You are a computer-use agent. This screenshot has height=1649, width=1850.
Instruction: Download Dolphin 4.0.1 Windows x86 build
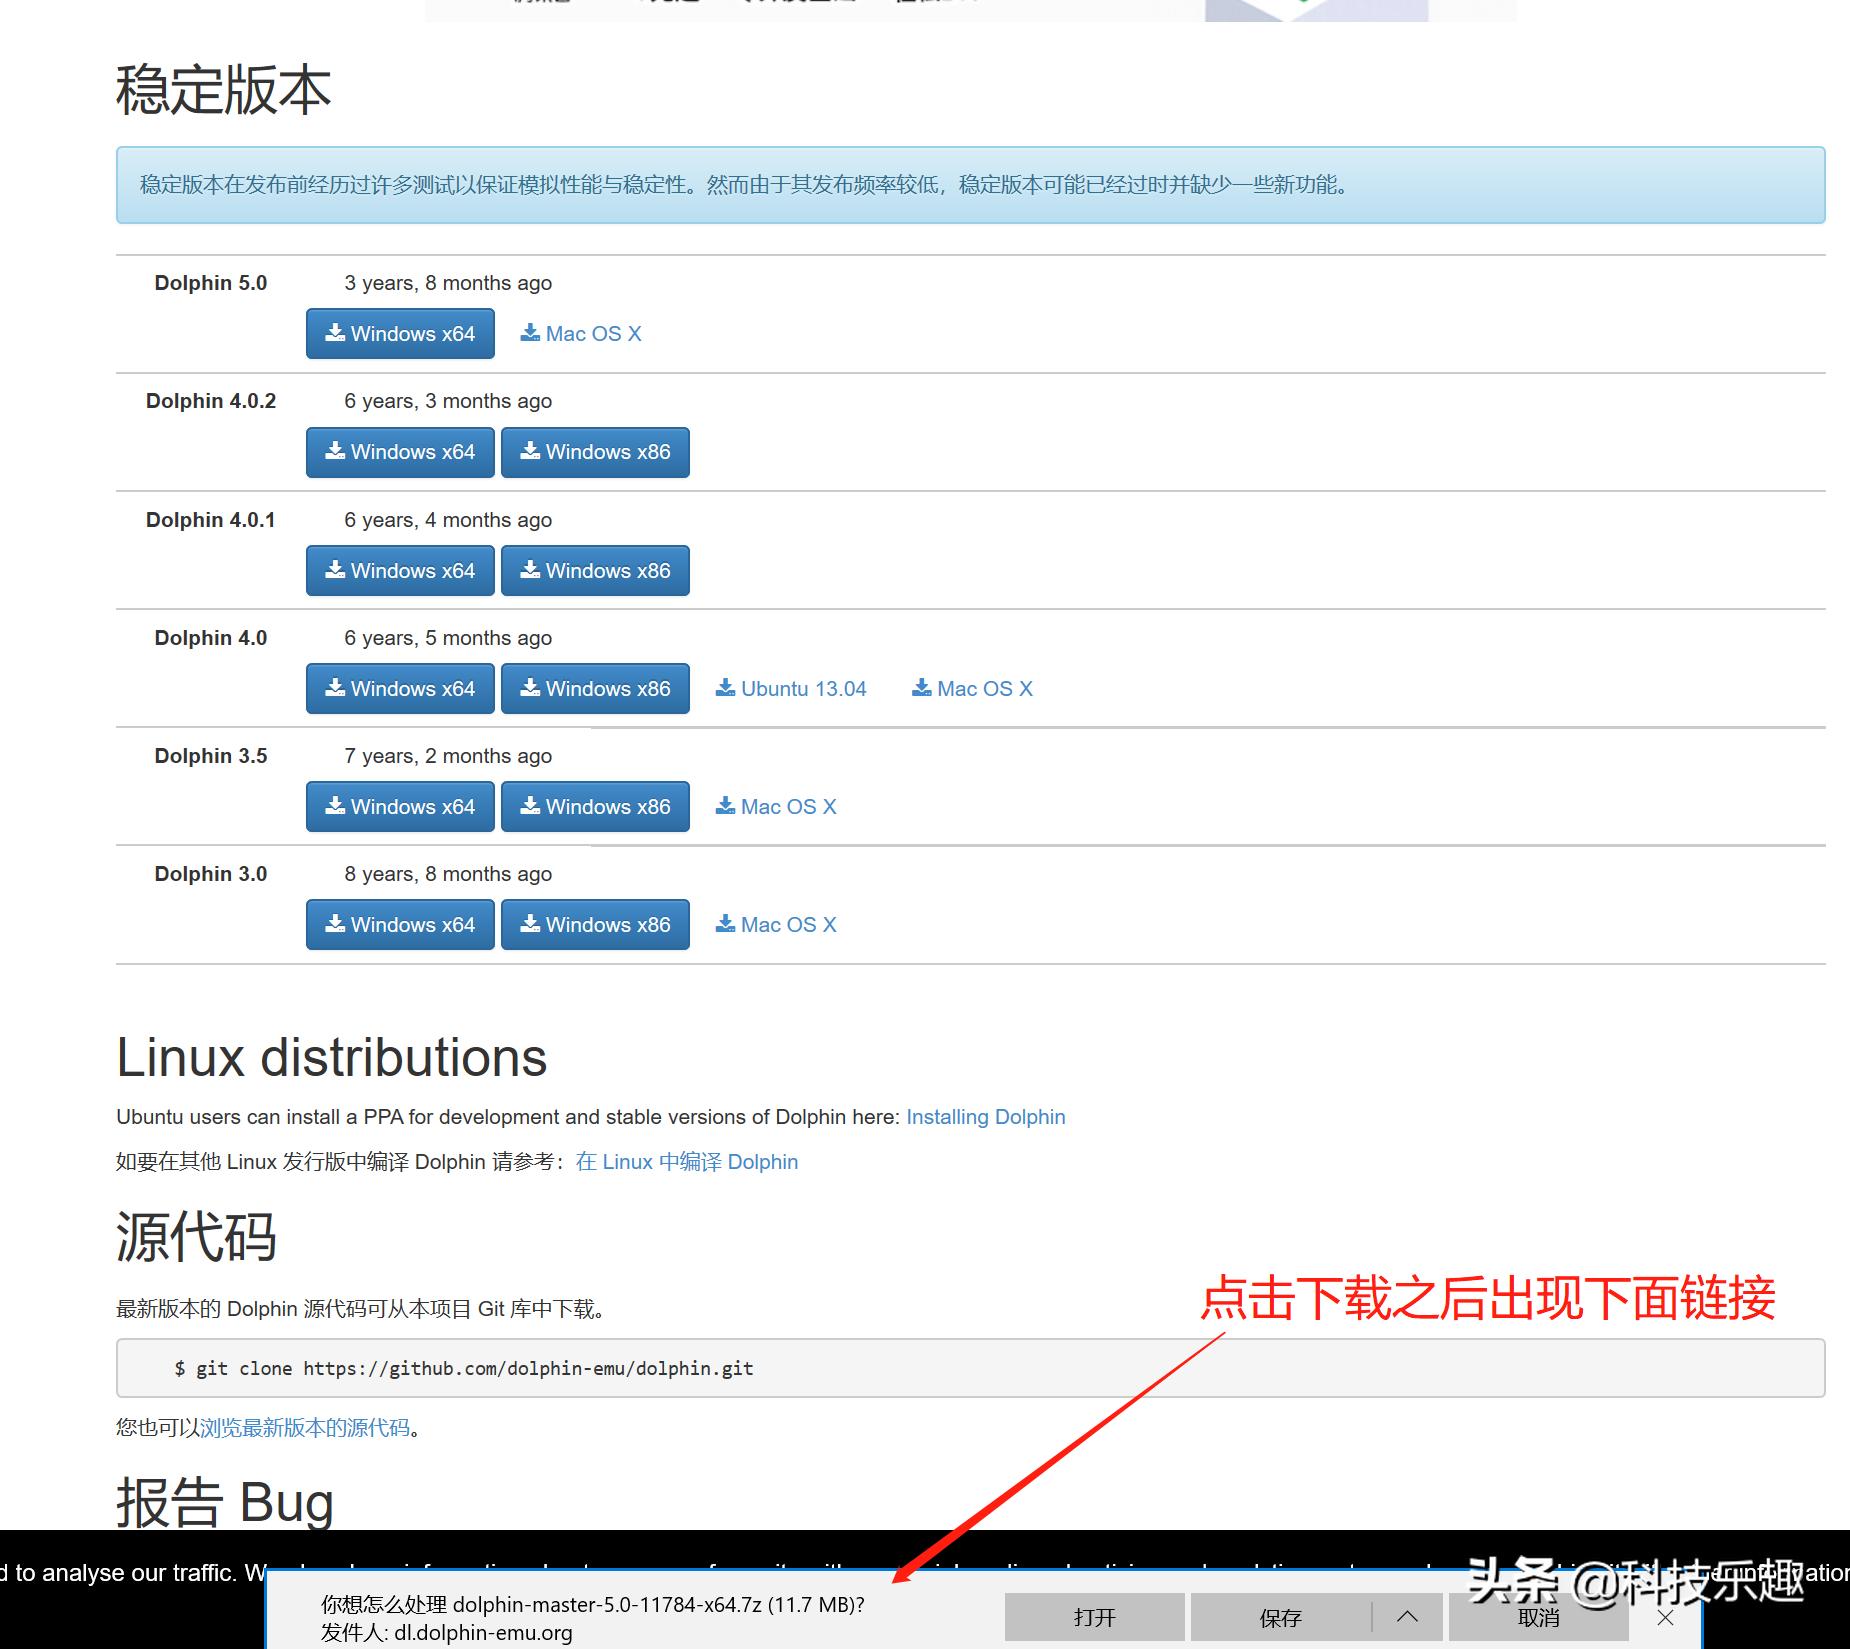(x=595, y=570)
